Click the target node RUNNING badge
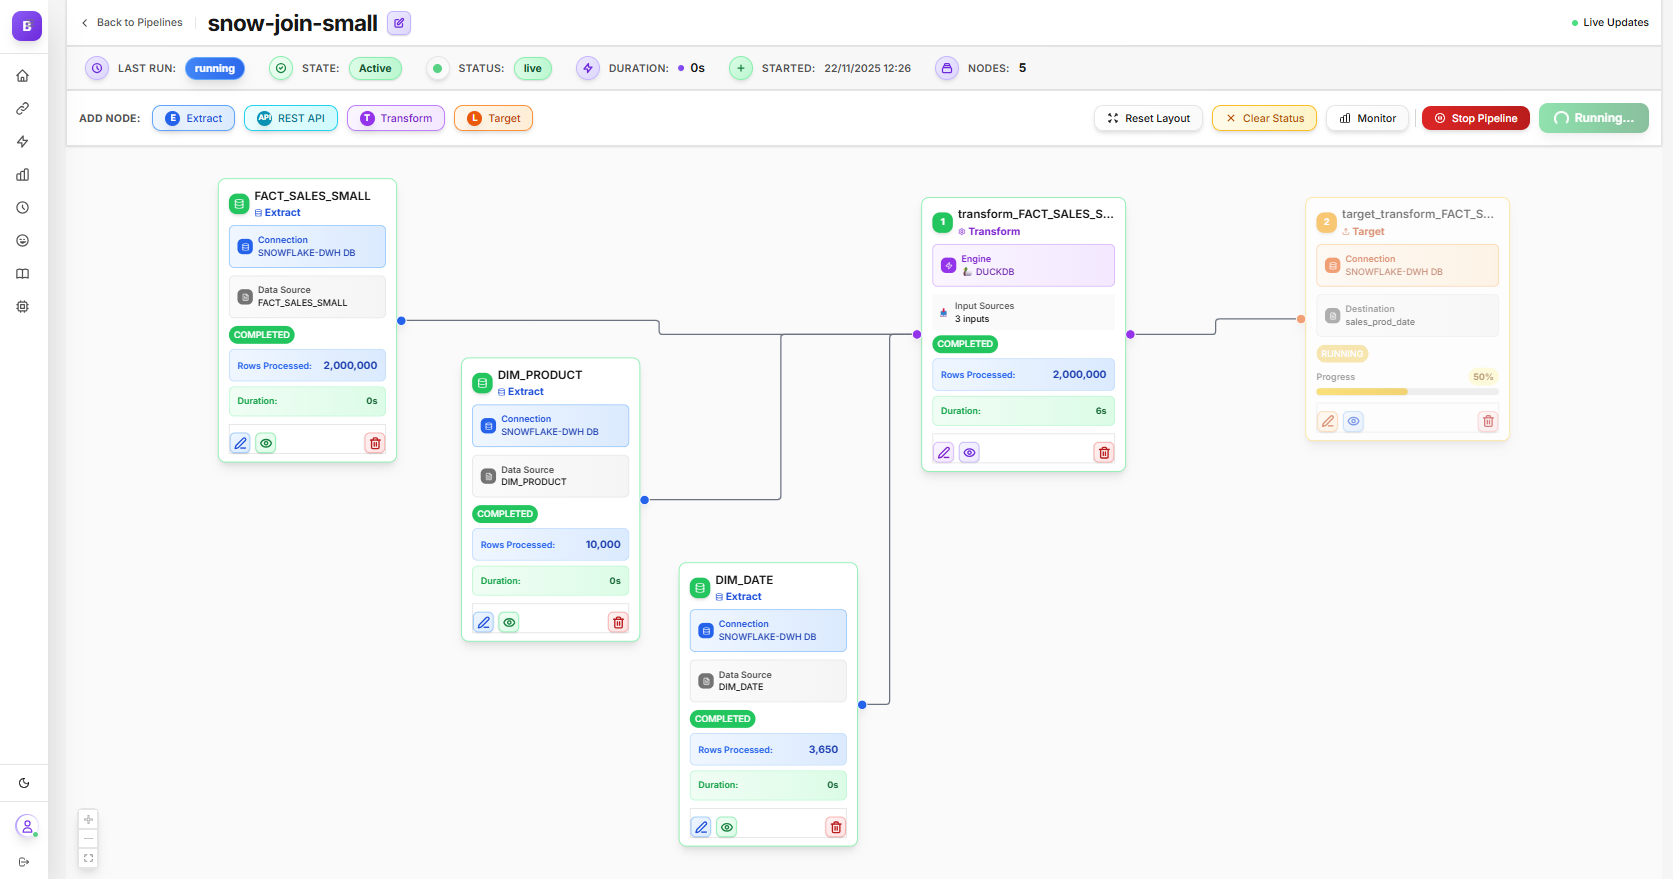This screenshot has width=1673, height=879. (1342, 354)
